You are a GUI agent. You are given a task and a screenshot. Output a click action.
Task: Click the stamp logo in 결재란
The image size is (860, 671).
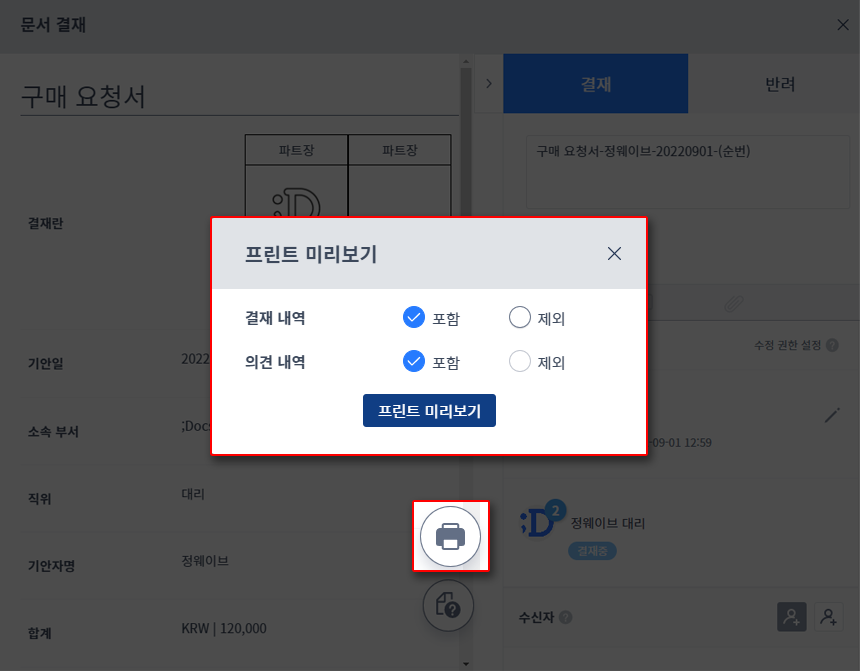(x=296, y=203)
